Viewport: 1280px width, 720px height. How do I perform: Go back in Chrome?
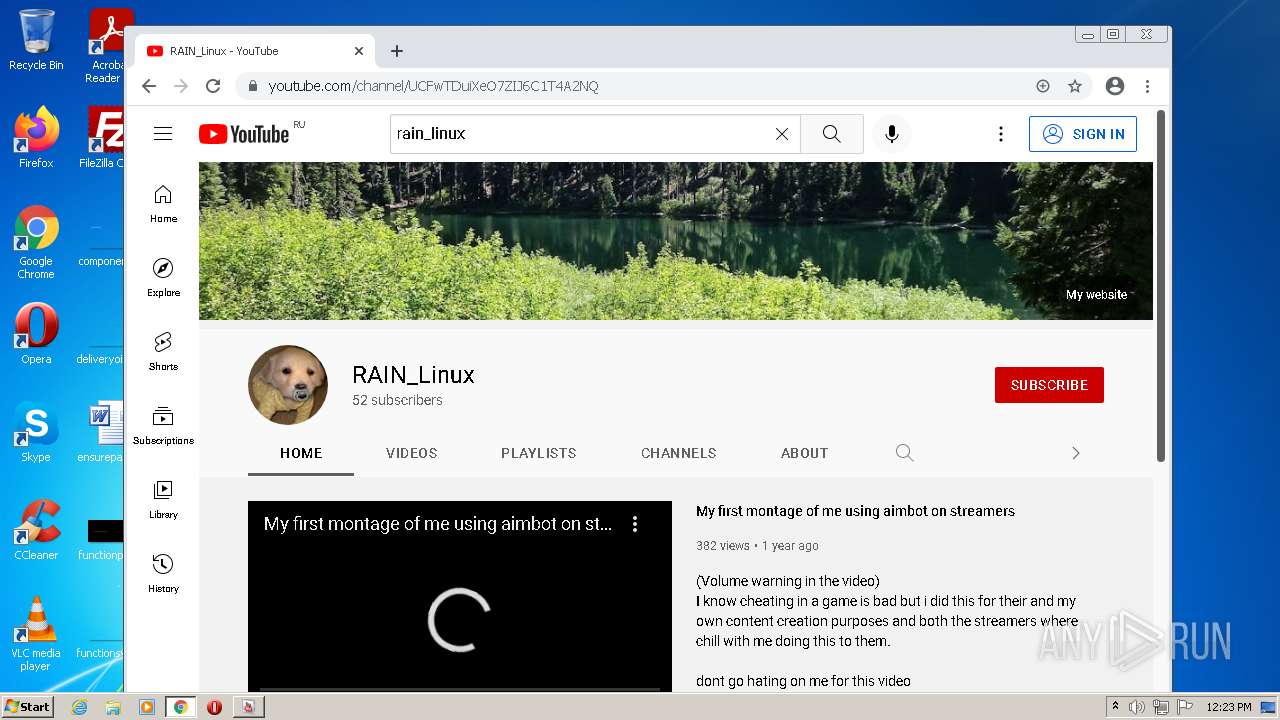[x=149, y=86]
